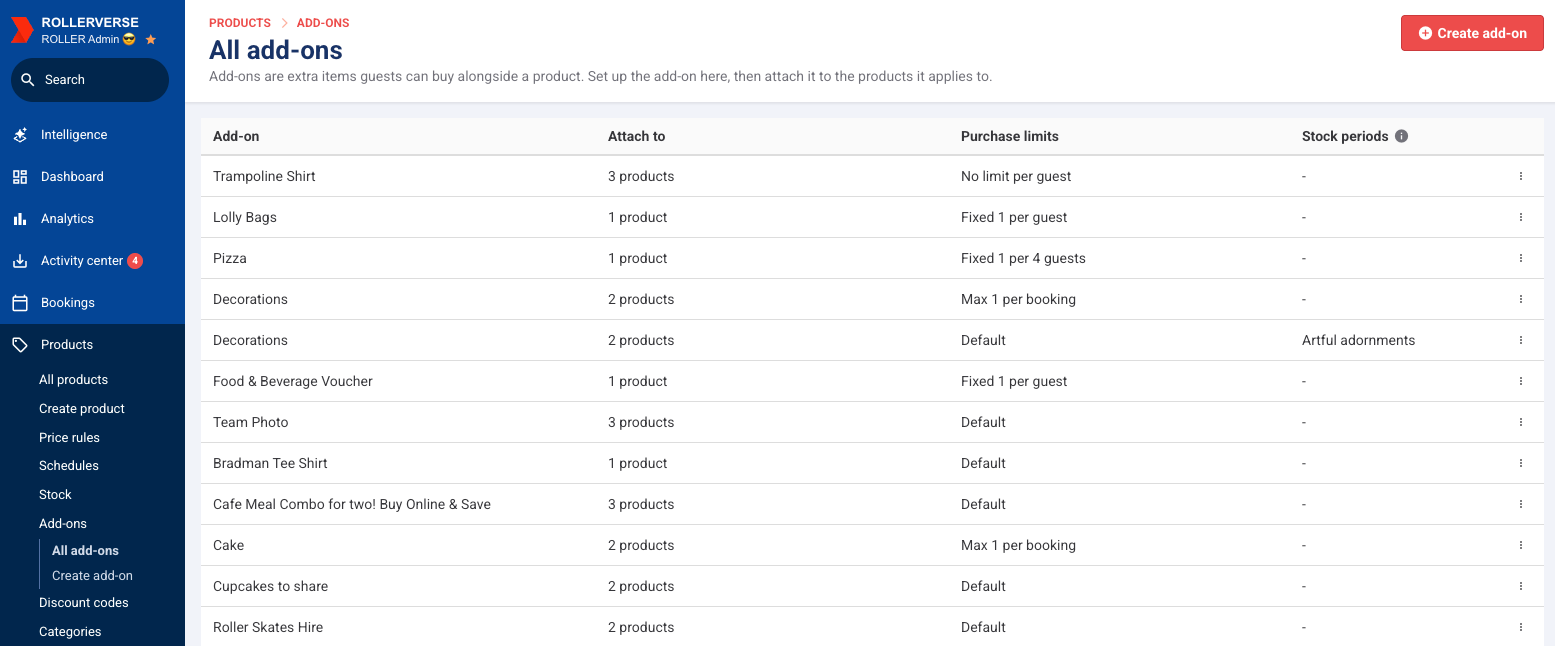
Task: Click the Pizza add-on name
Action: point(230,258)
